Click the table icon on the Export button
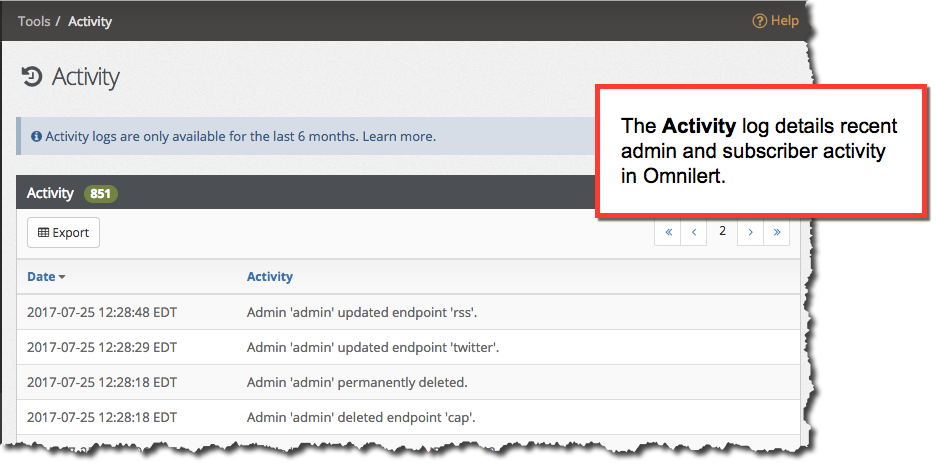This screenshot has width=936, height=463. click(x=43, y=233)
